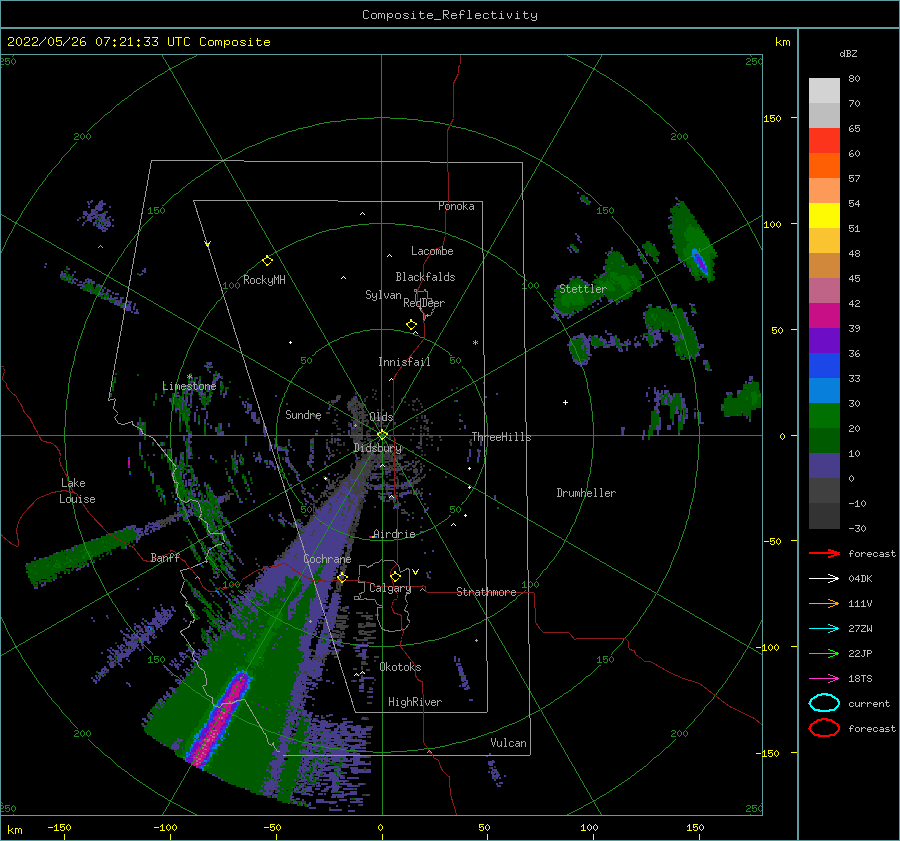Click the bright red swatch below 65 dBZ
The height and width of the screenshot is (841, 900).
(x=824, y=141)
